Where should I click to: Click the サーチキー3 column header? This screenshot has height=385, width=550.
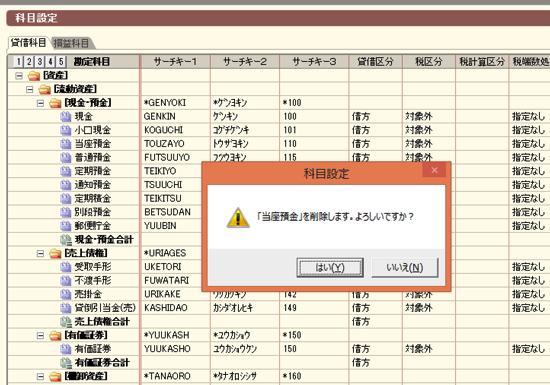coord(314,62)
